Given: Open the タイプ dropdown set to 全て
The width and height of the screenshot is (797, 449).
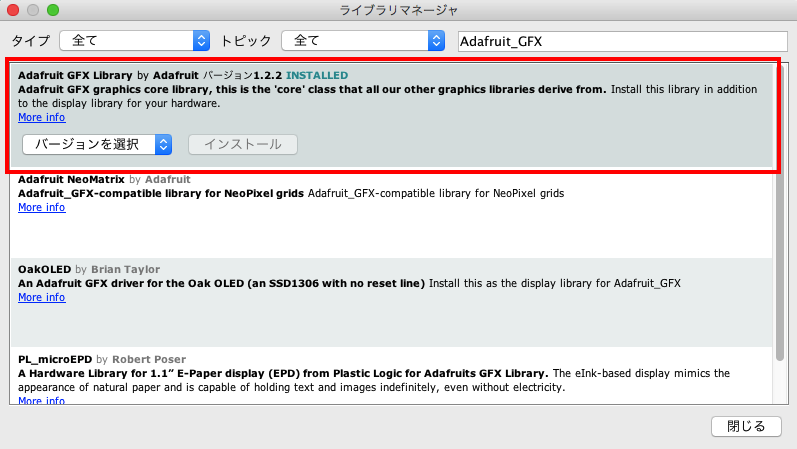Looking at the screenshot, I should pos(135,41).
